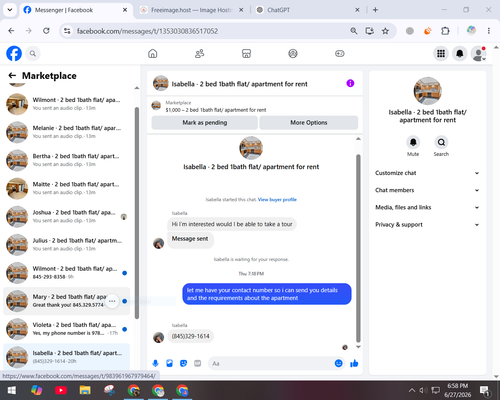Go to Facebook home via logo
The width and height of the screenshot is (500, 400).
tap(14, 53)
